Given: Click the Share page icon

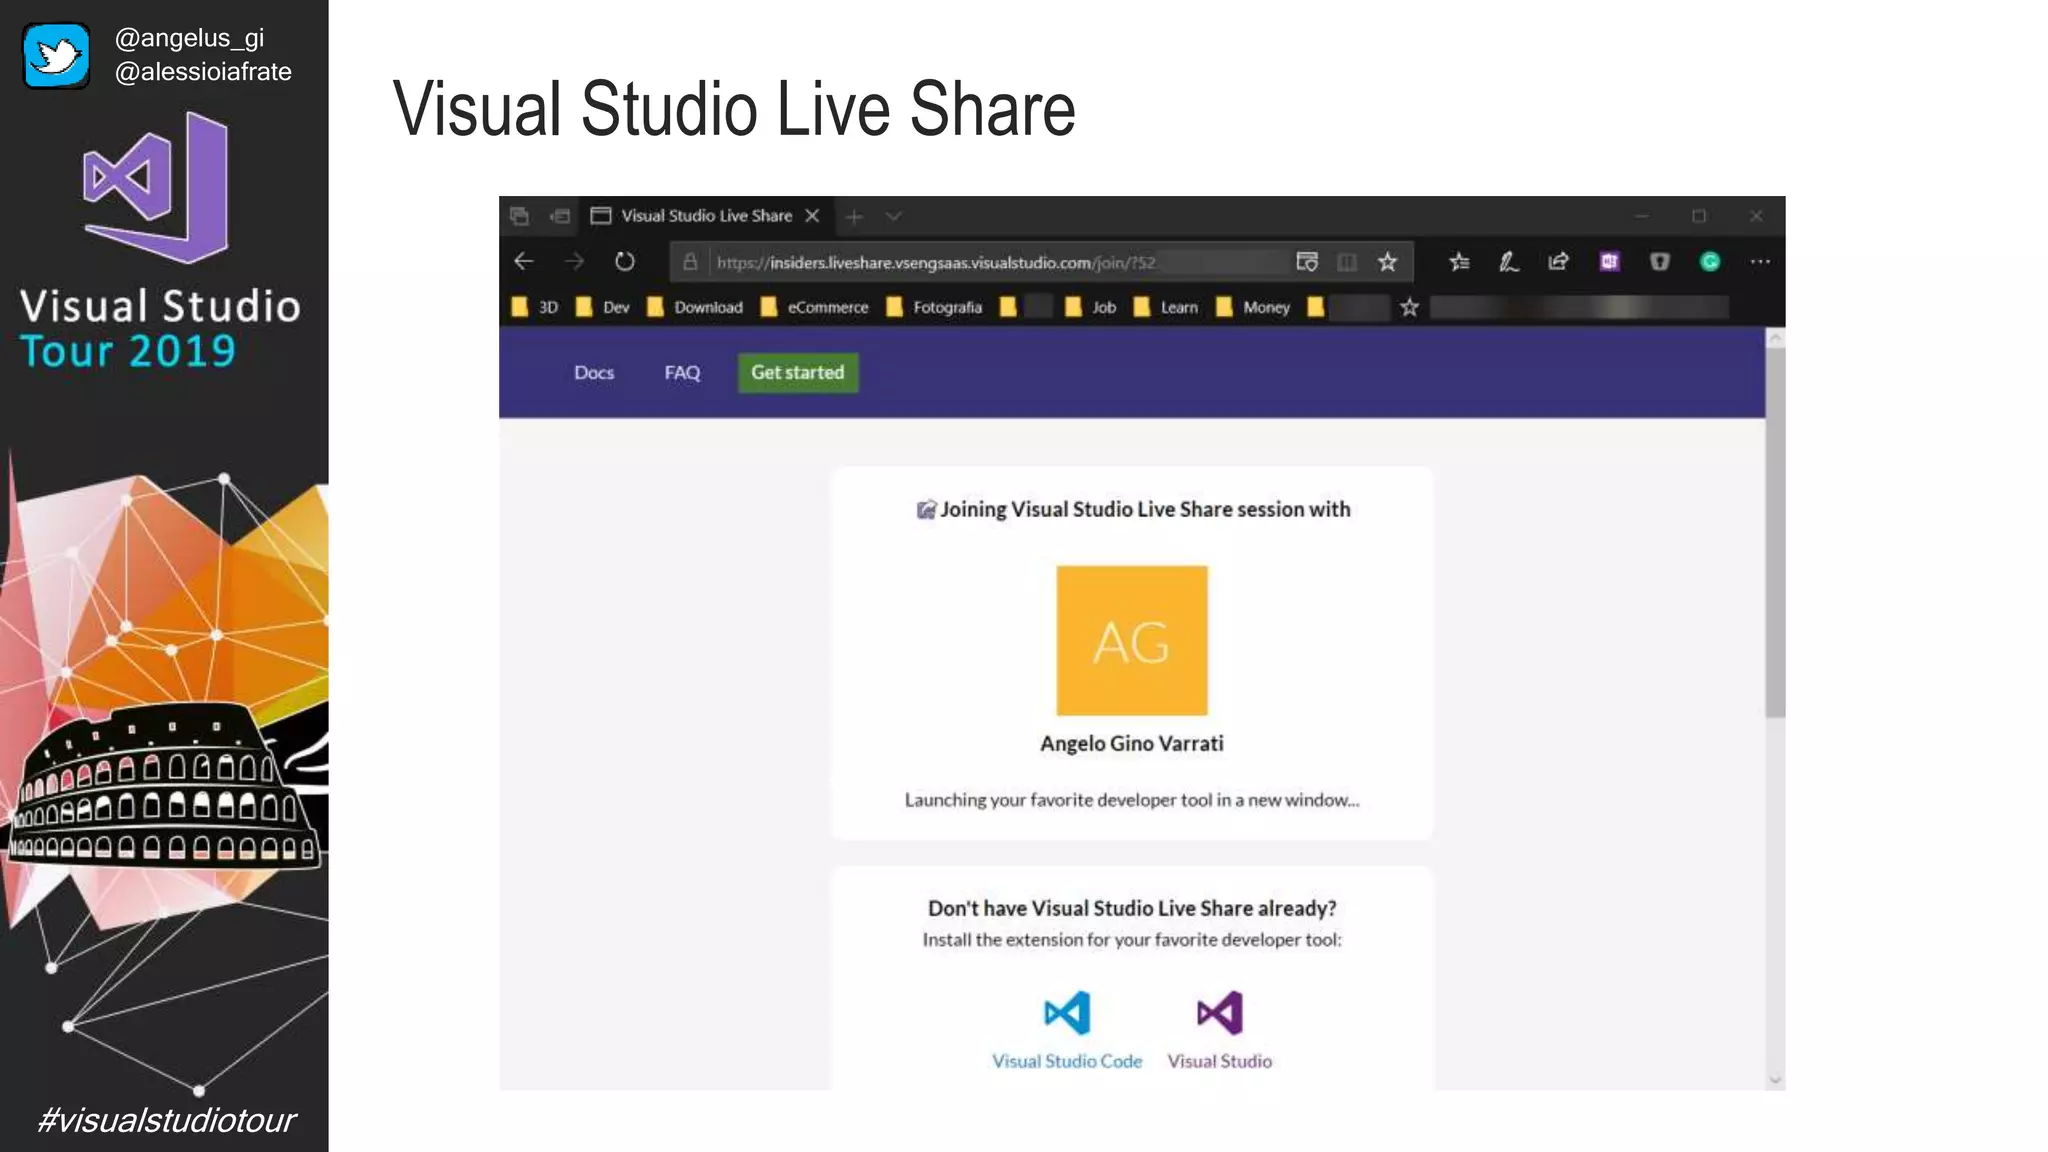Looking at the screenshot, I should click(1558, 262).
